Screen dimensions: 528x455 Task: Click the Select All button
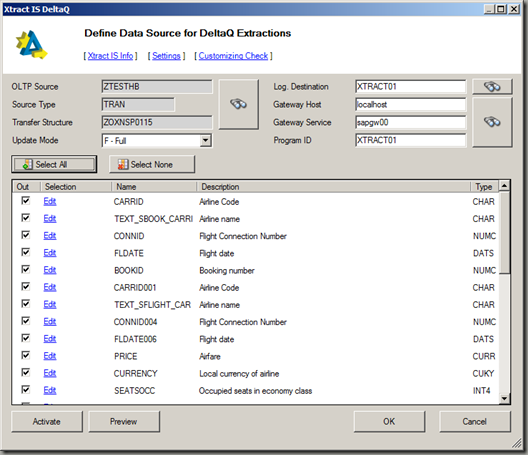(x=54, y=164)
